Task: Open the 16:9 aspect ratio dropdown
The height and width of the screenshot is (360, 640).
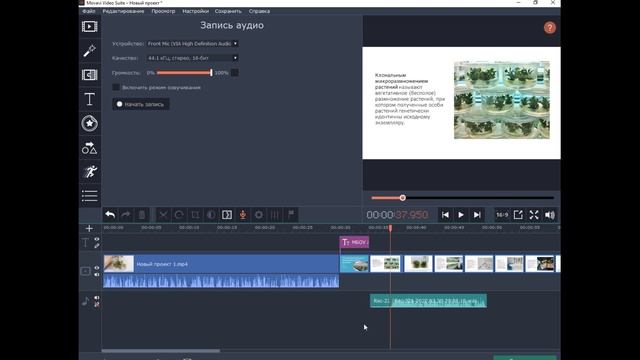Action: 502,215
